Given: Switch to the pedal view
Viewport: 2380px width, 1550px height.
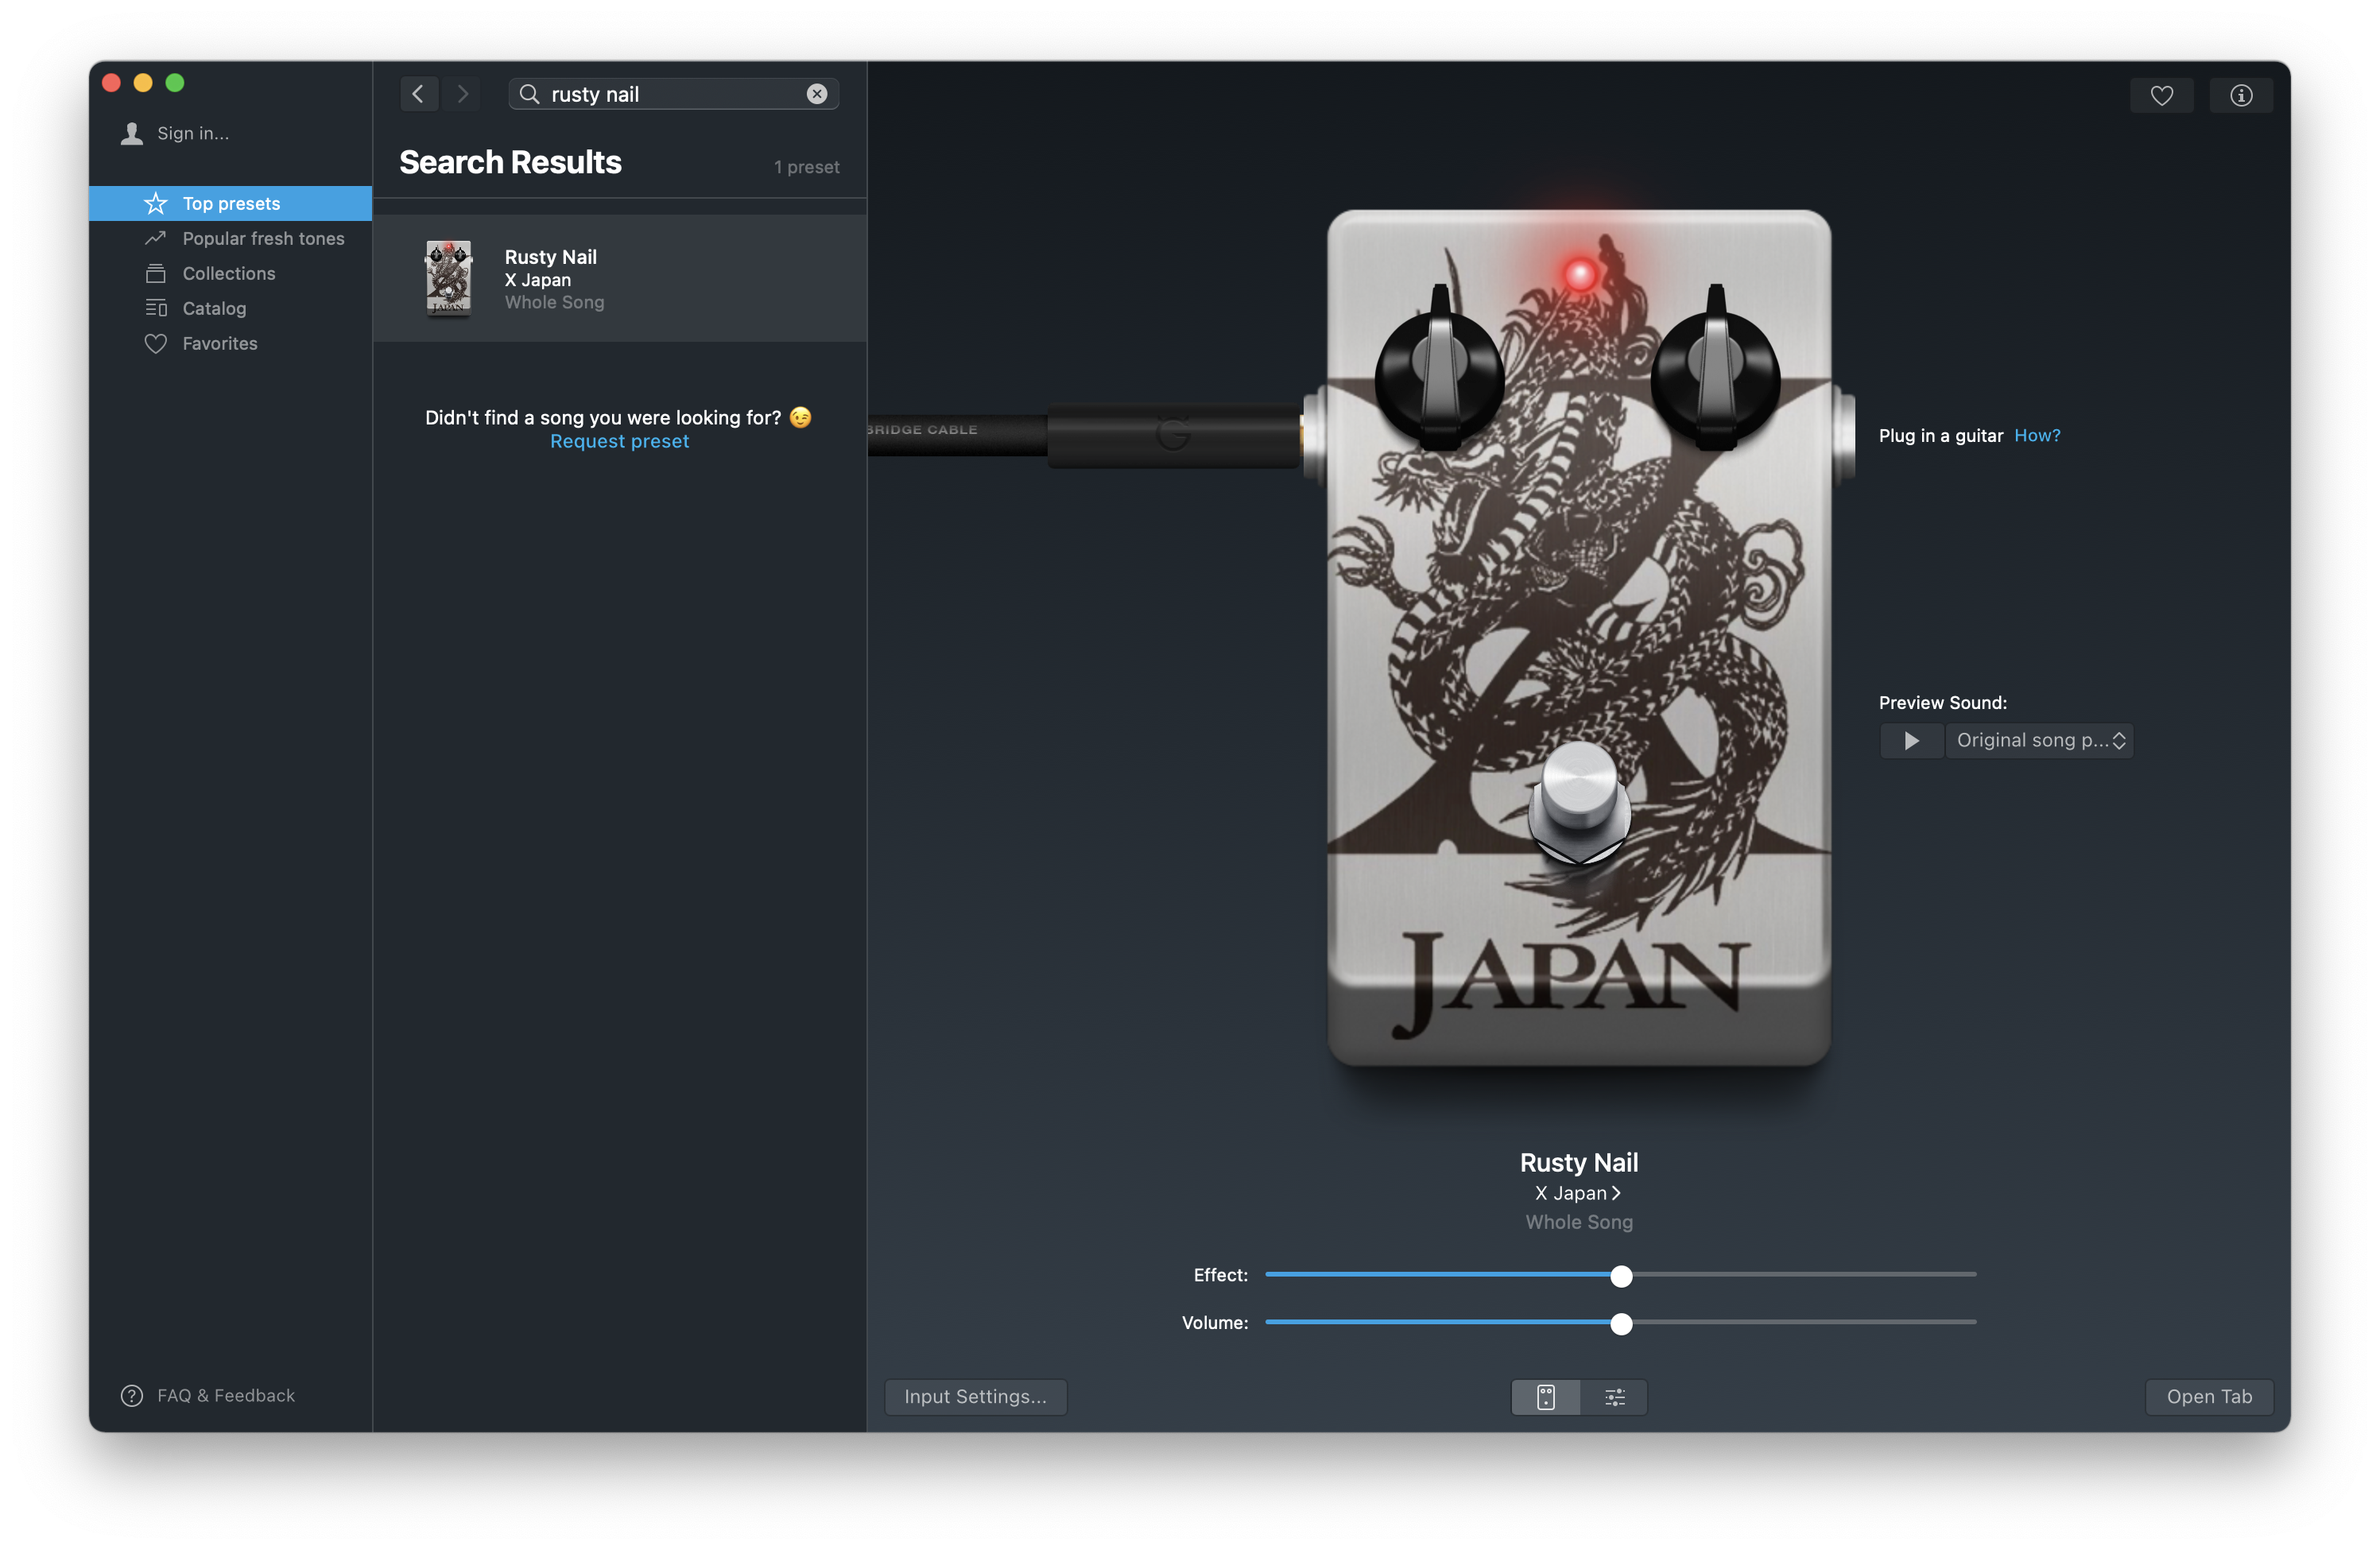Looking at the screenshot, I should pos(1545,1396).
